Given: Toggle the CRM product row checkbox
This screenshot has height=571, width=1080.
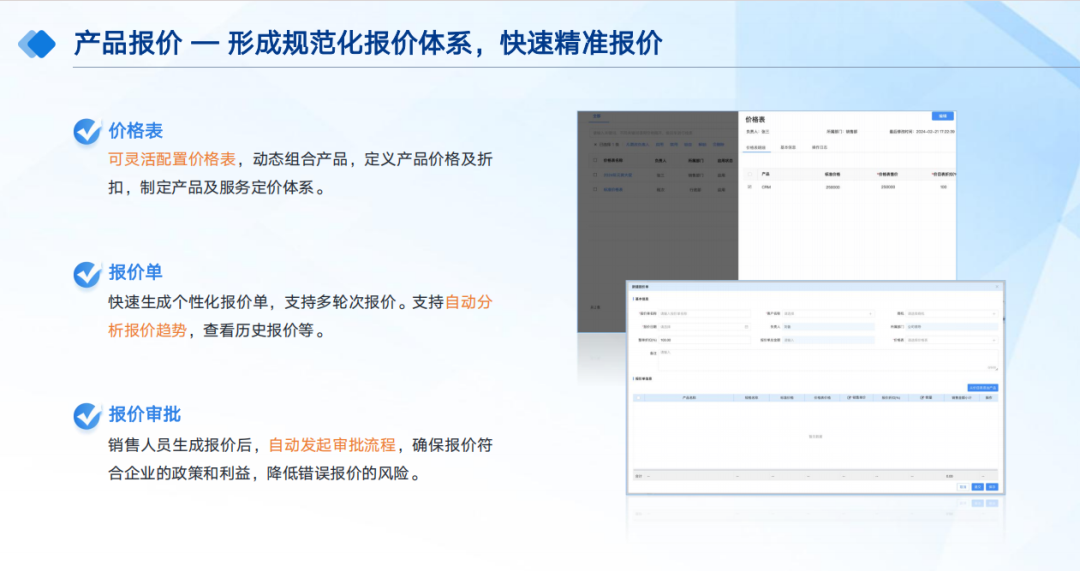Looking at the screenshot, I should click(750, 187).
